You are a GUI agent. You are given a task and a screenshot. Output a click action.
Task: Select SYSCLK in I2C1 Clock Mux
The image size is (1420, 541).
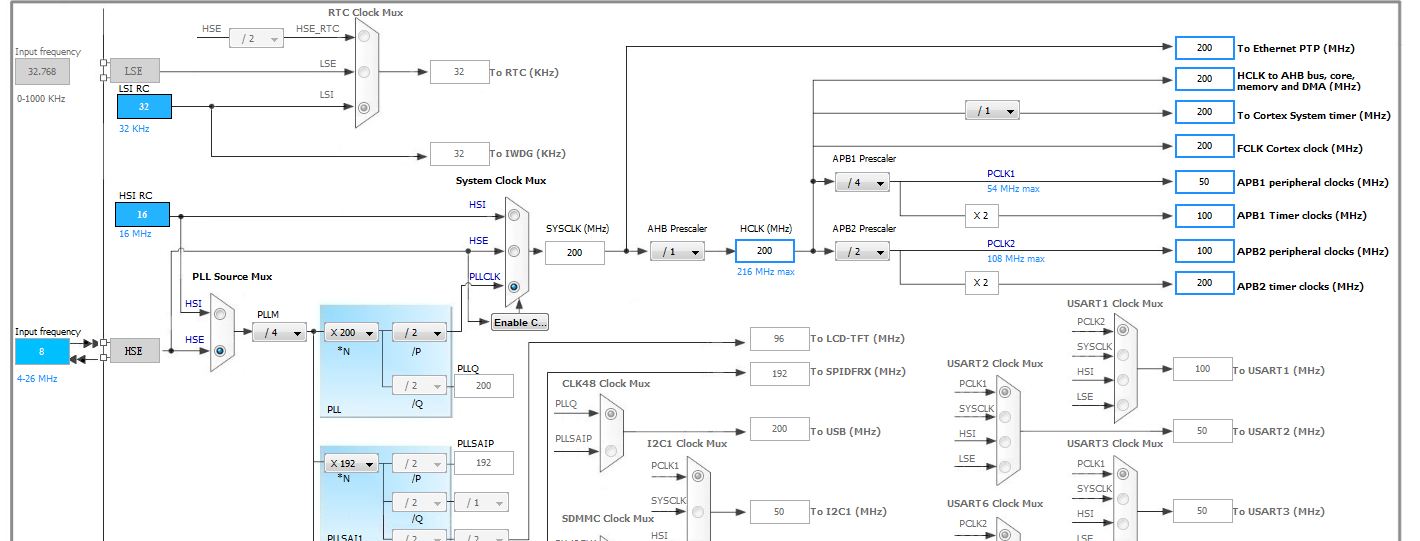(x=700, y=511)
